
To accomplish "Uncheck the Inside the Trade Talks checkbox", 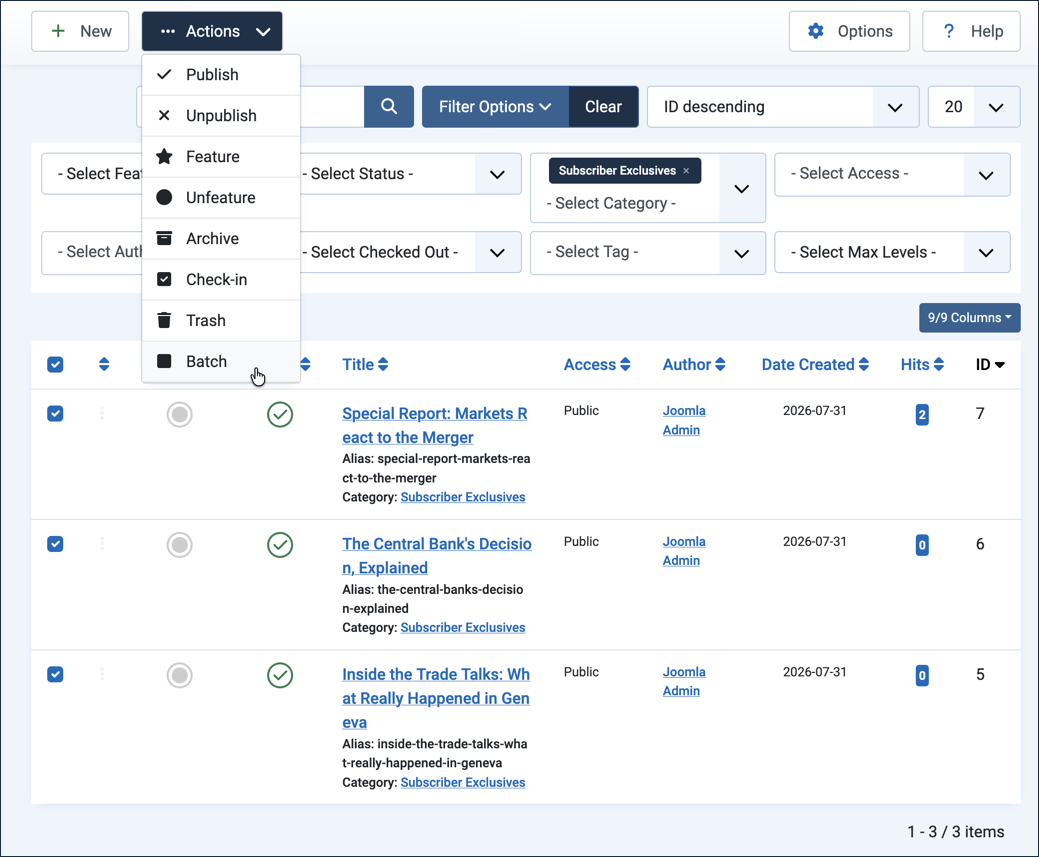I will pyautogui.click(x=55, y=674).
